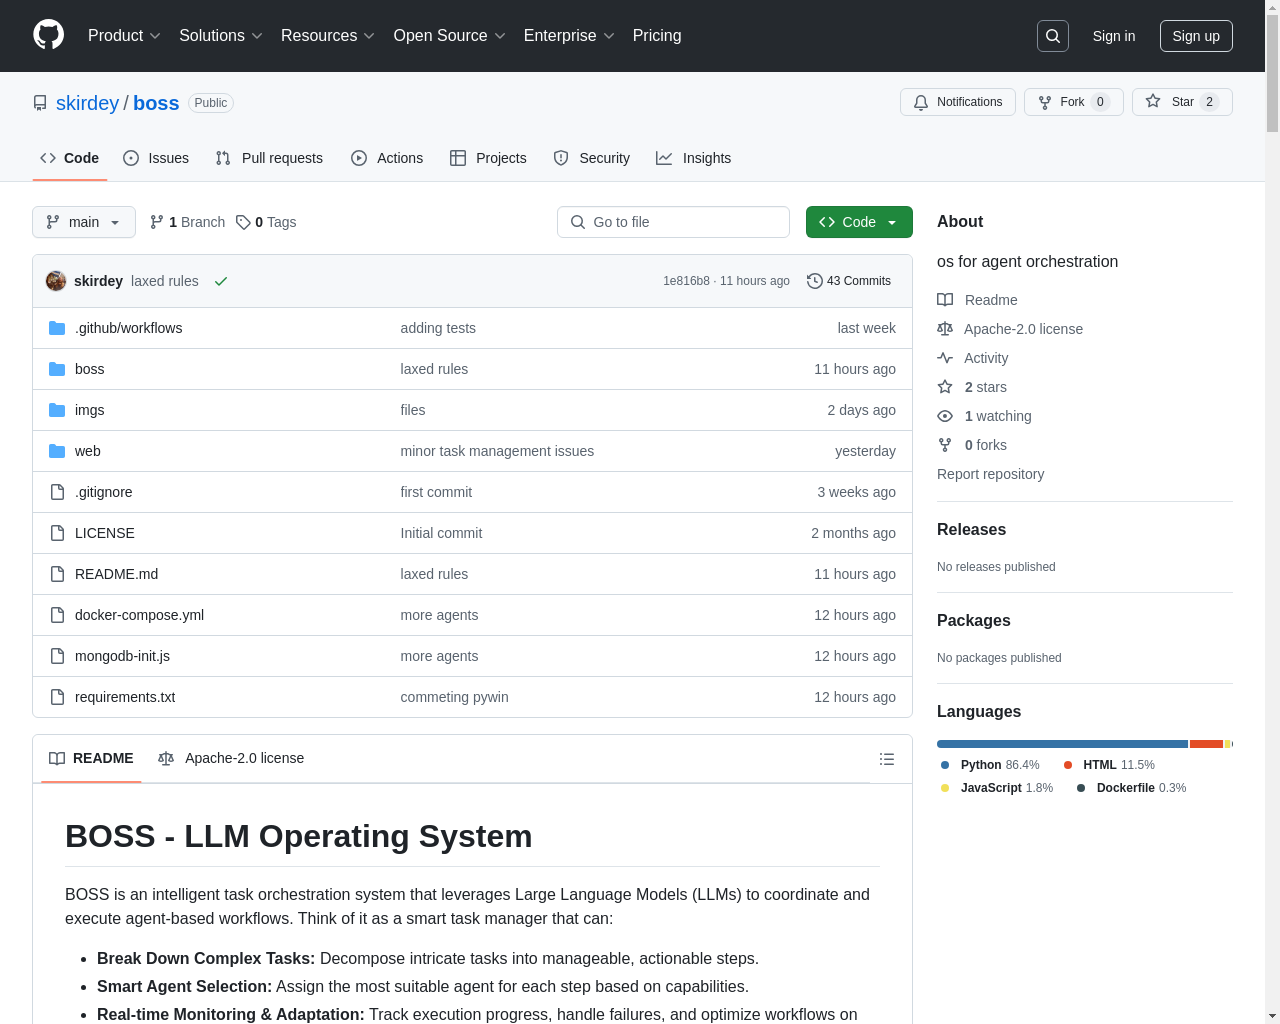Click the Python segment of the languages bar
This screenshot has height=1024, width=1280.
[1062, 744]
